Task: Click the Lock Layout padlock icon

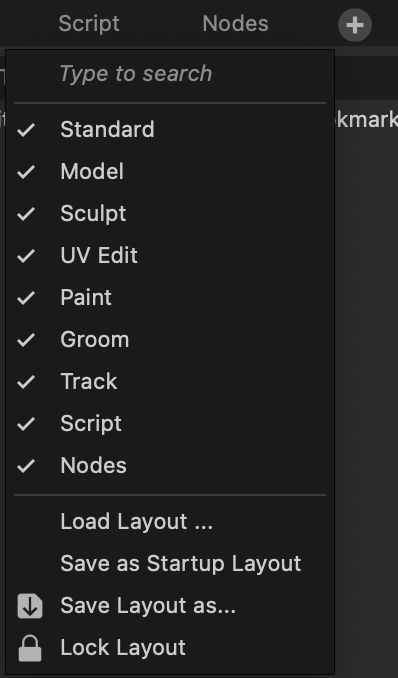Action: click(30, 648)
